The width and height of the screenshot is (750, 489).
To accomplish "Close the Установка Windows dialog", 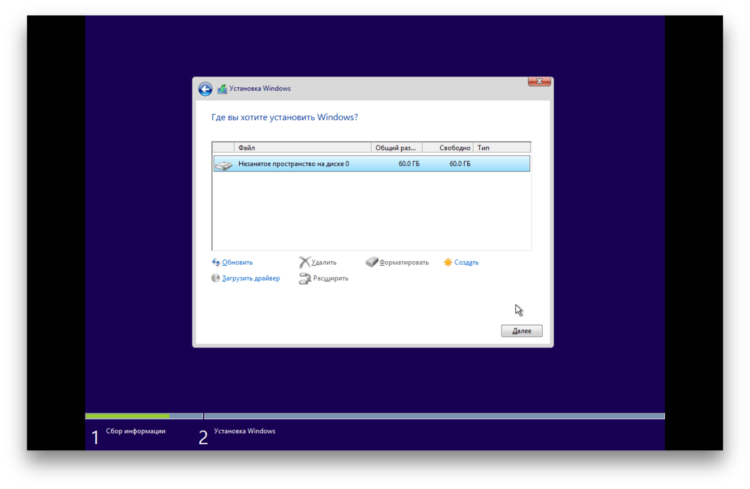I will click(539, 82).
